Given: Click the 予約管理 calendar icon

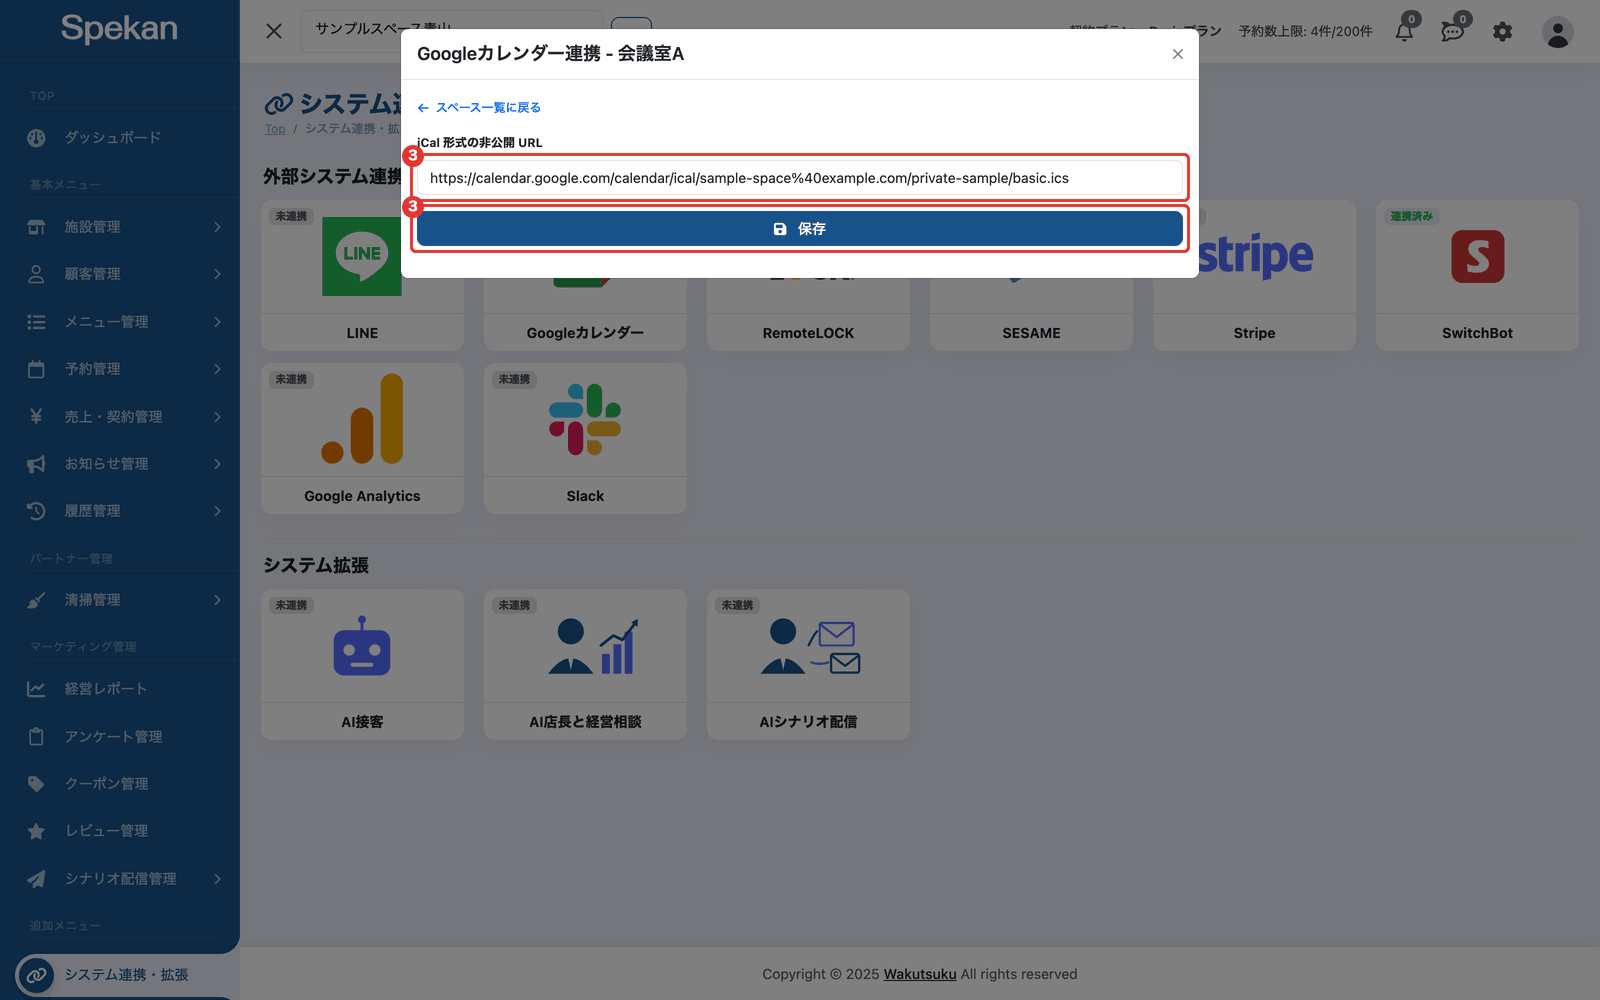Looking at the screenshot, I should pos(36,369).
